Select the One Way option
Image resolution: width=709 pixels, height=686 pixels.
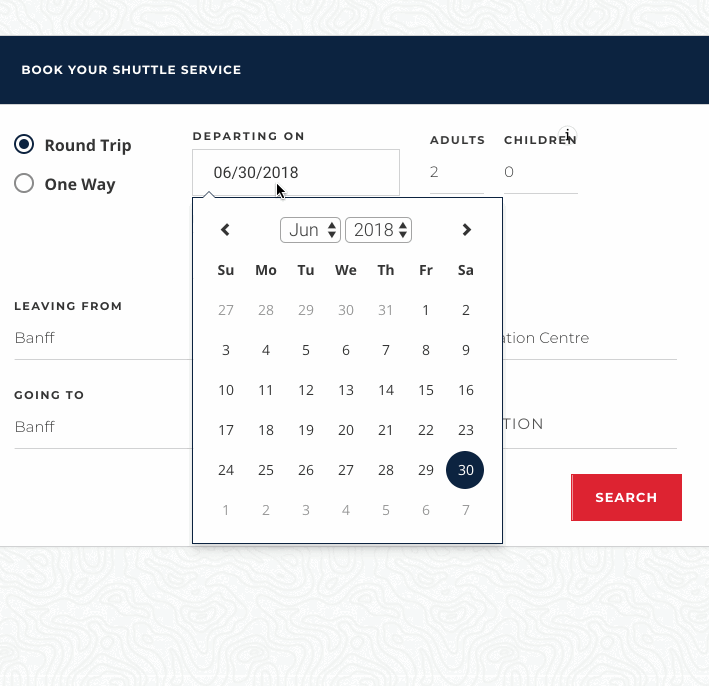[x=25, y=184]
